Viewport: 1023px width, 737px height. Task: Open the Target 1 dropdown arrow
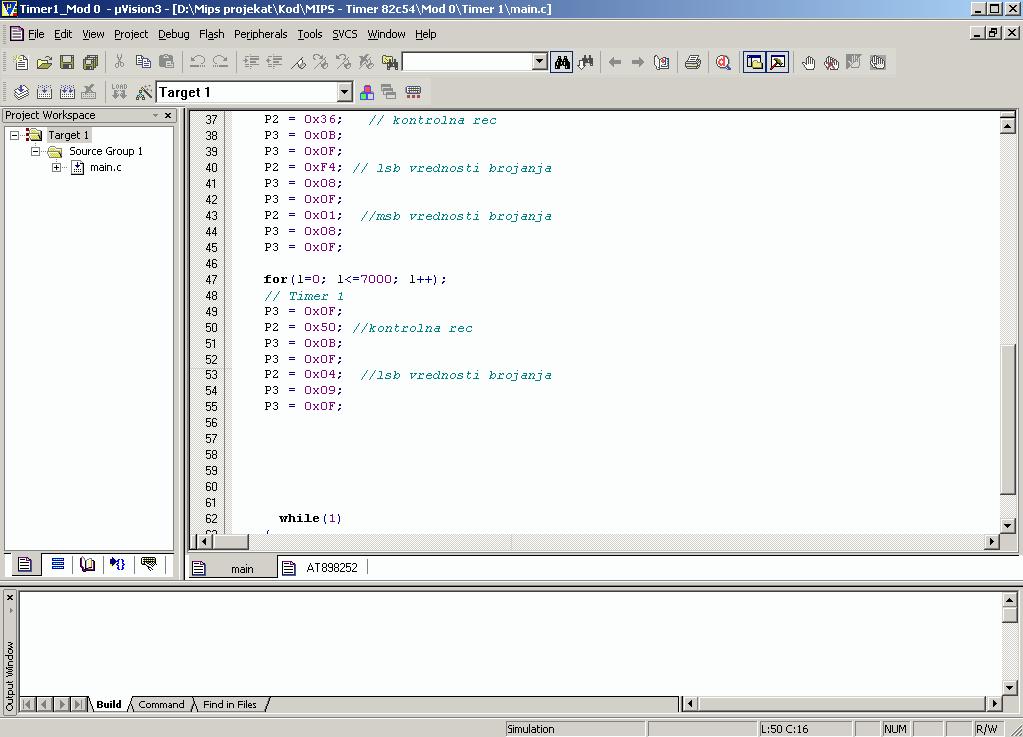click(x=345, y=92)
